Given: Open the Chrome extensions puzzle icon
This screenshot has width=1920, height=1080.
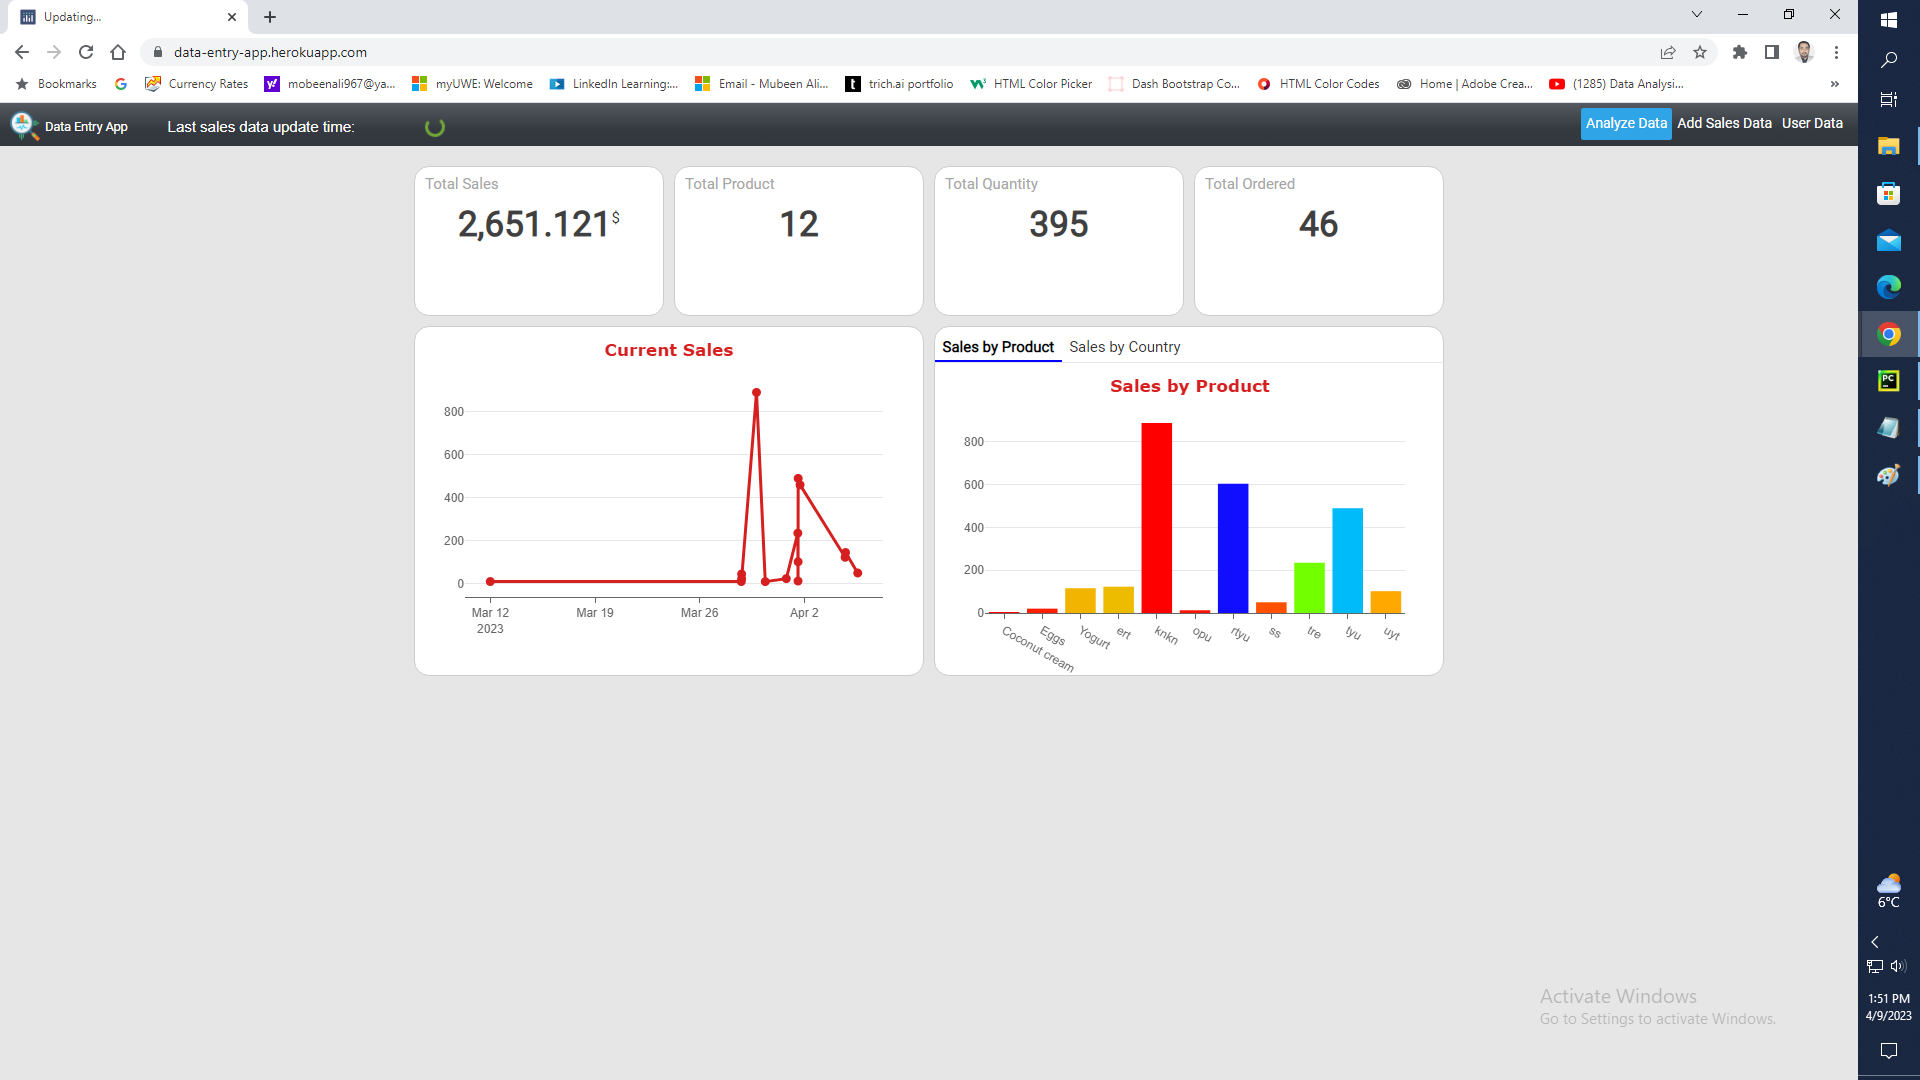Looking at the screenshot, I should click(x=1740, y=52).
